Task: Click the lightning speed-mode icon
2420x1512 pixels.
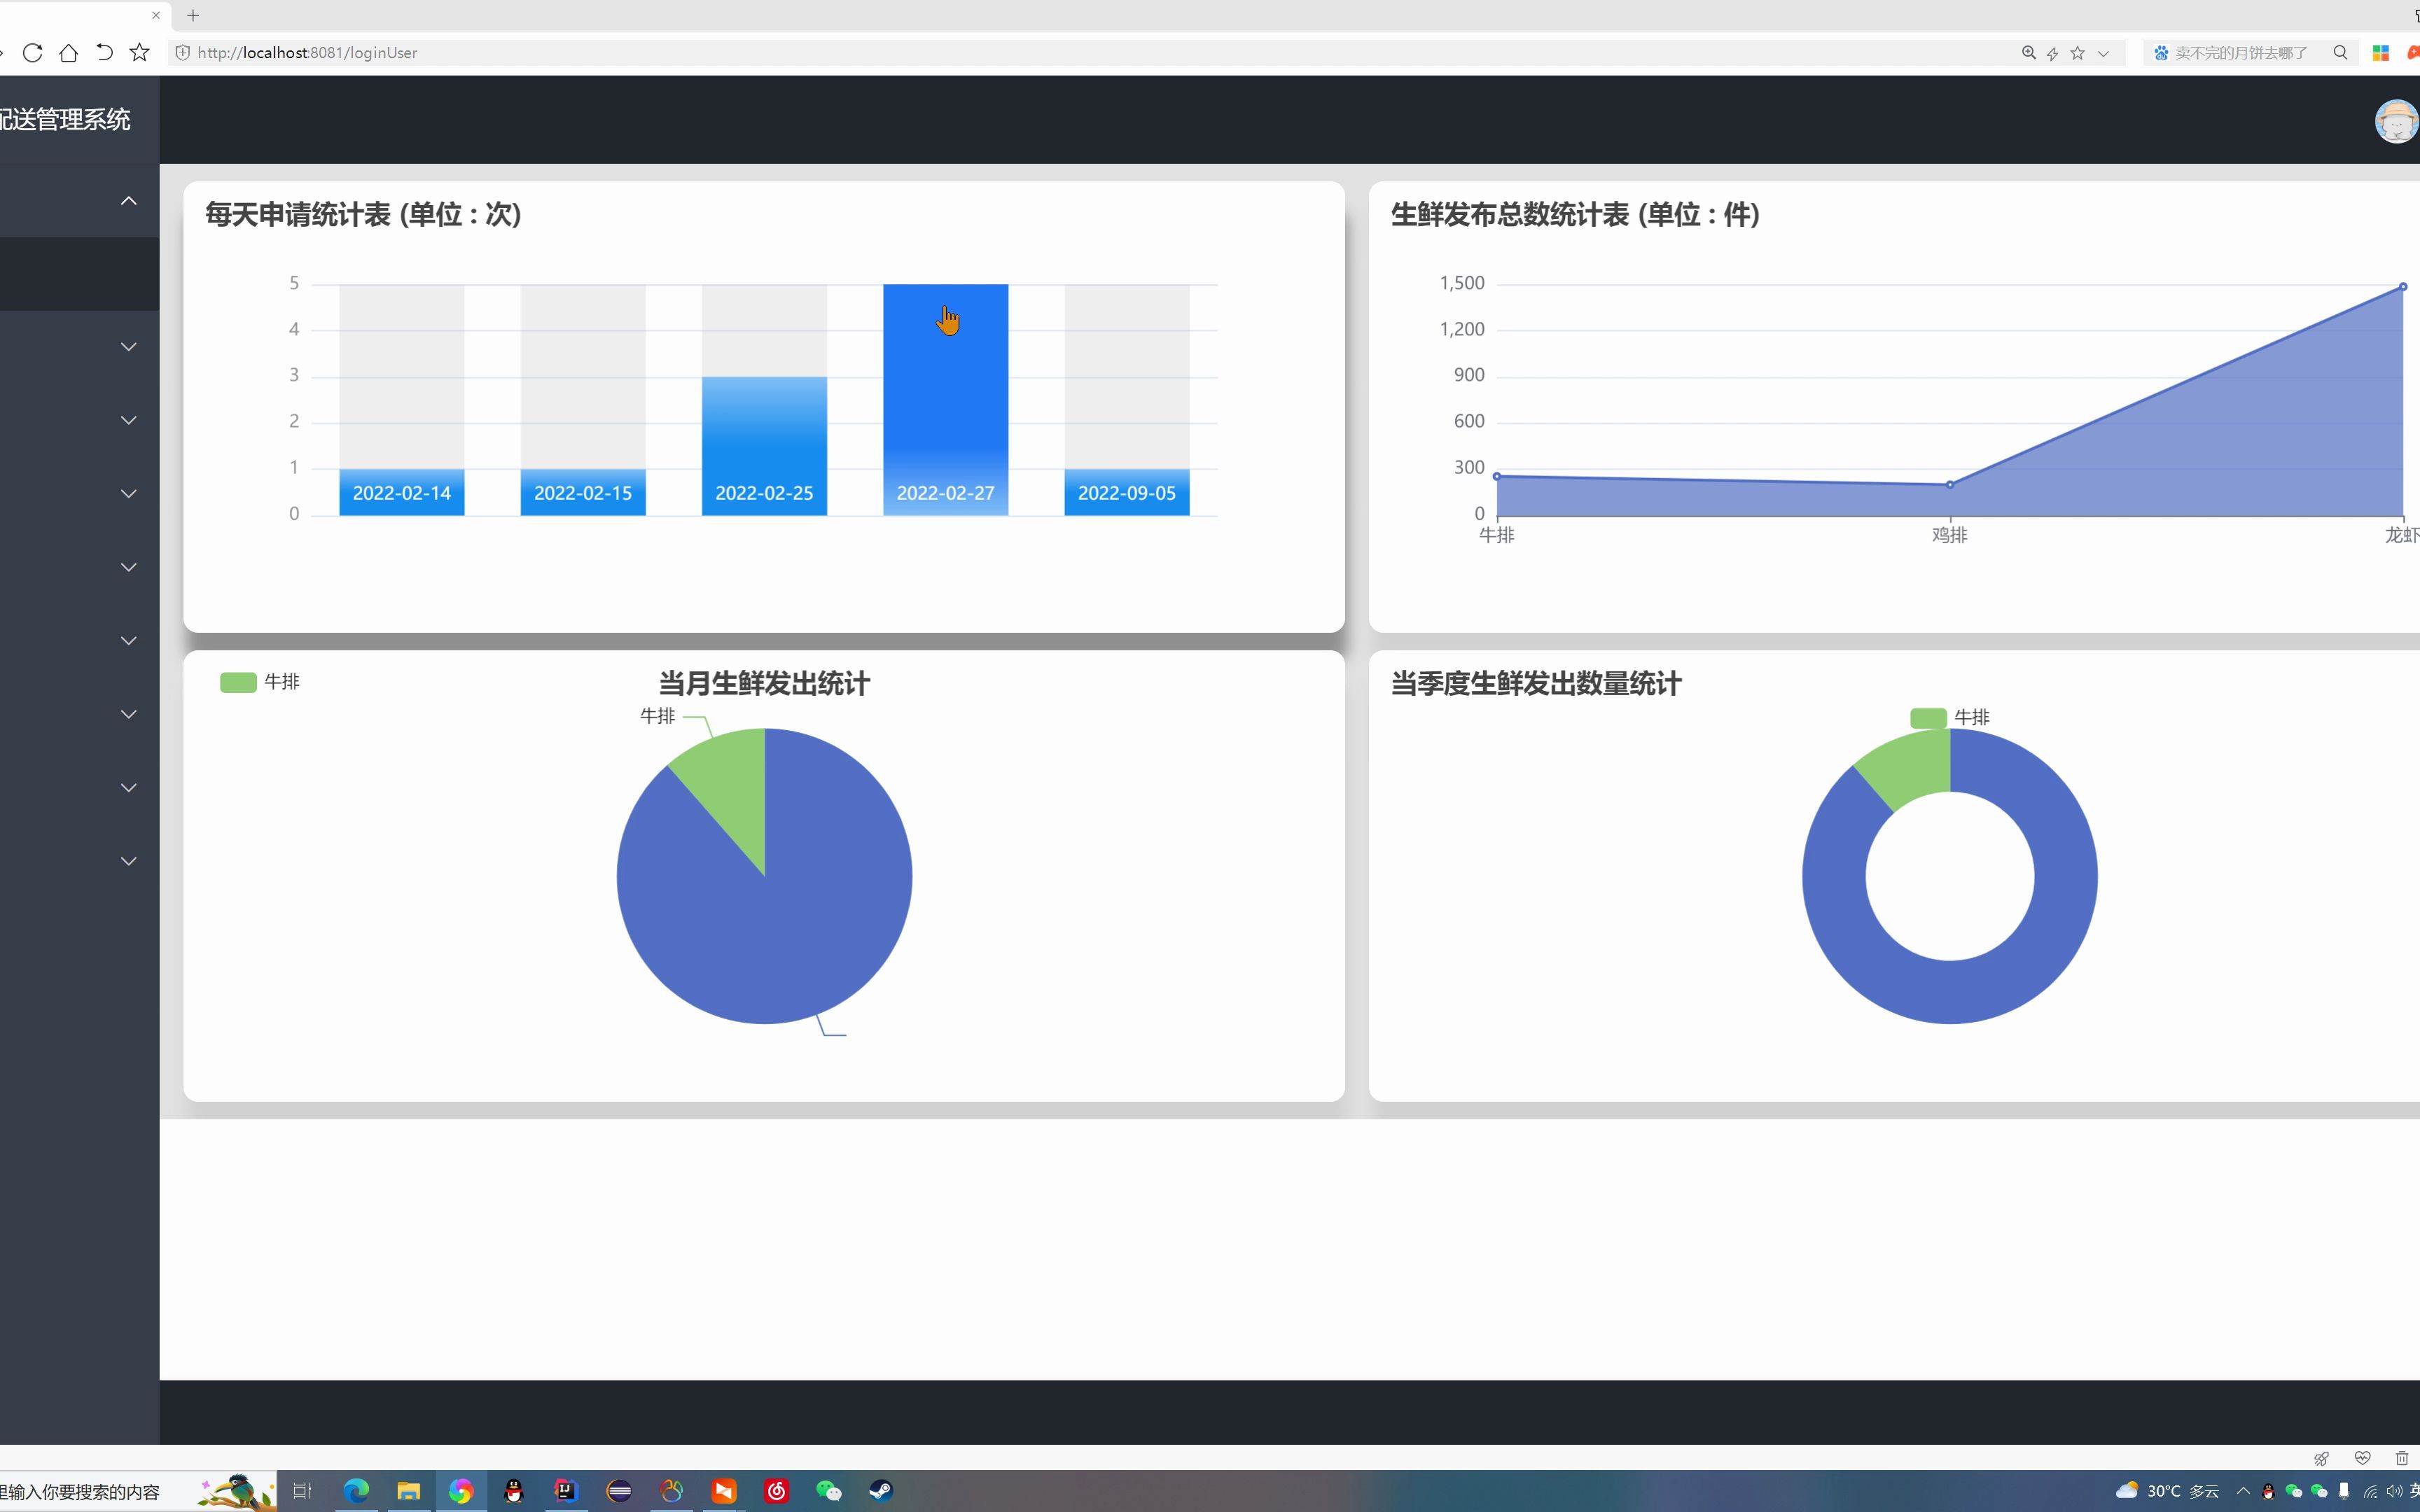Action: click(2053, 53)
